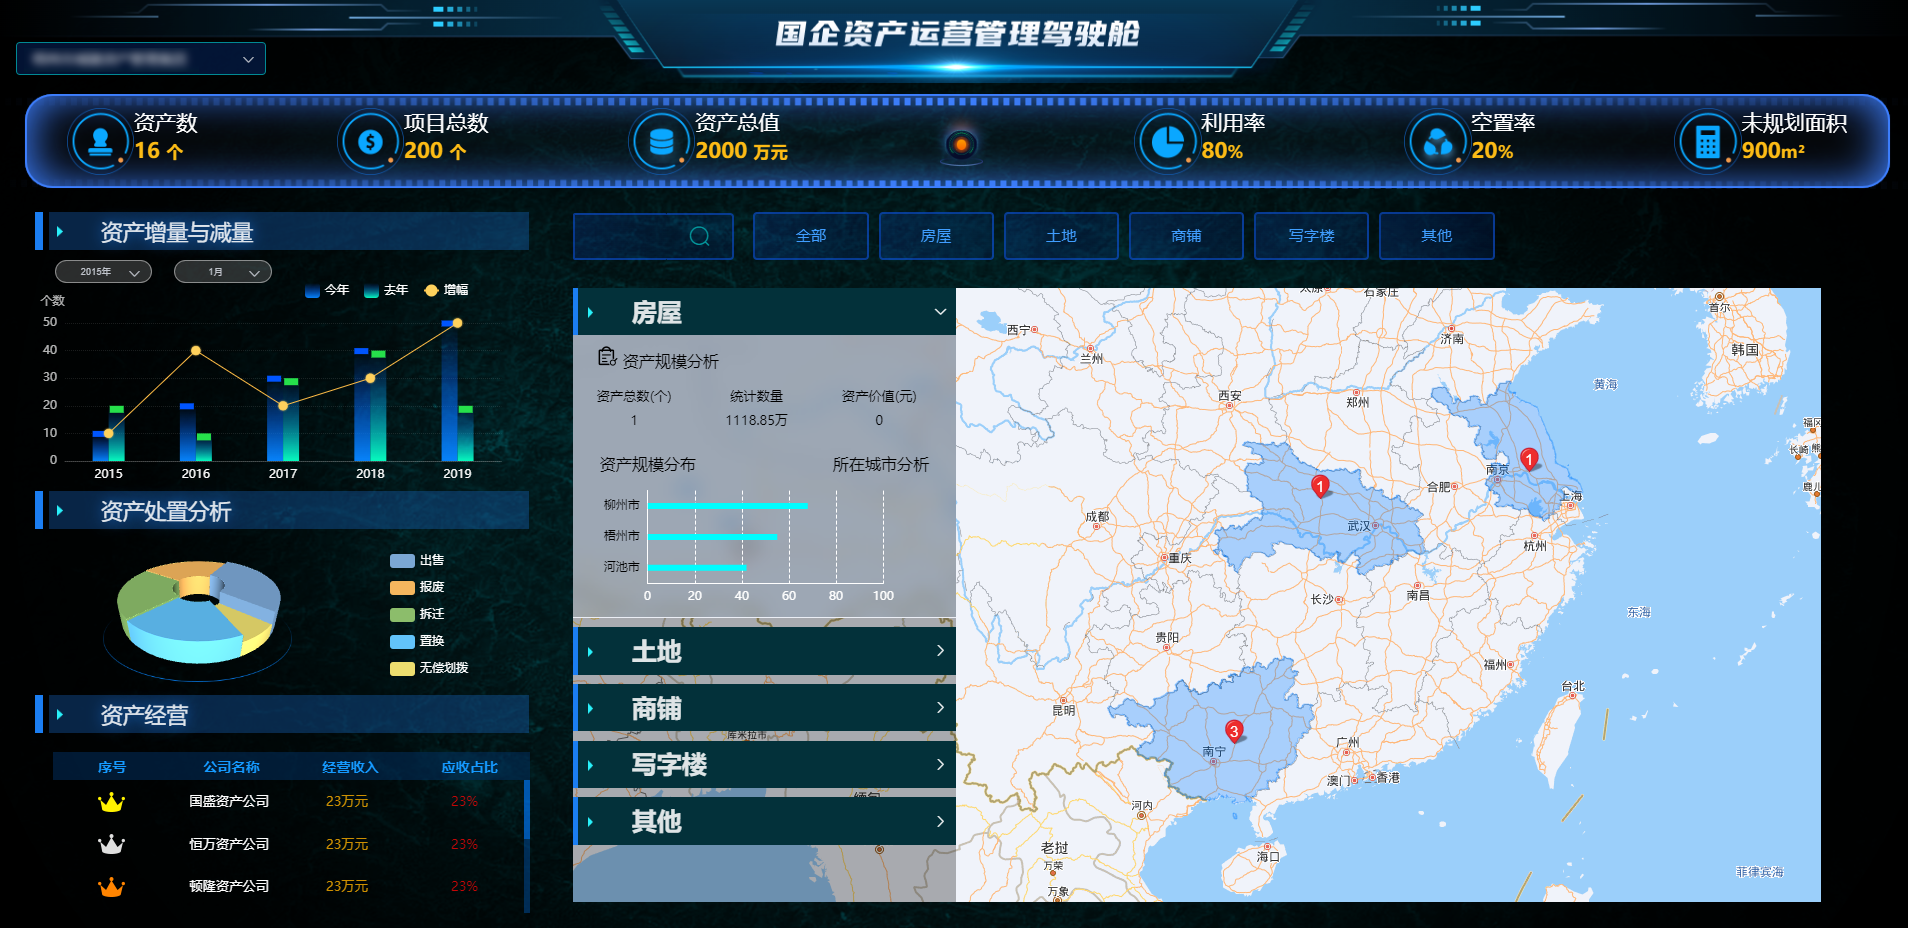This screenshot has height=928, width=1908.
Task: Click the gold crown icon beside 国盛资产公司
Action: click(111, 801)
